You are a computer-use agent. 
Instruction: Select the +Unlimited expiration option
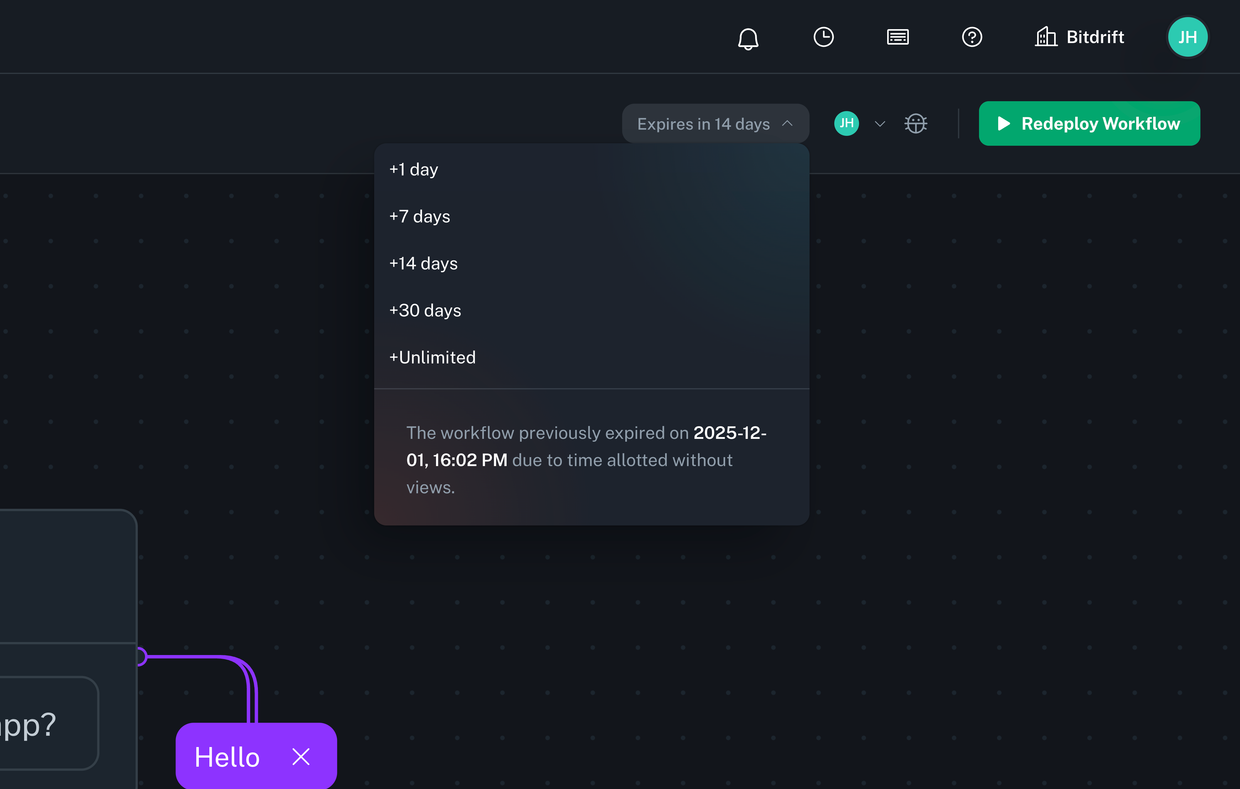pos(432,357)
